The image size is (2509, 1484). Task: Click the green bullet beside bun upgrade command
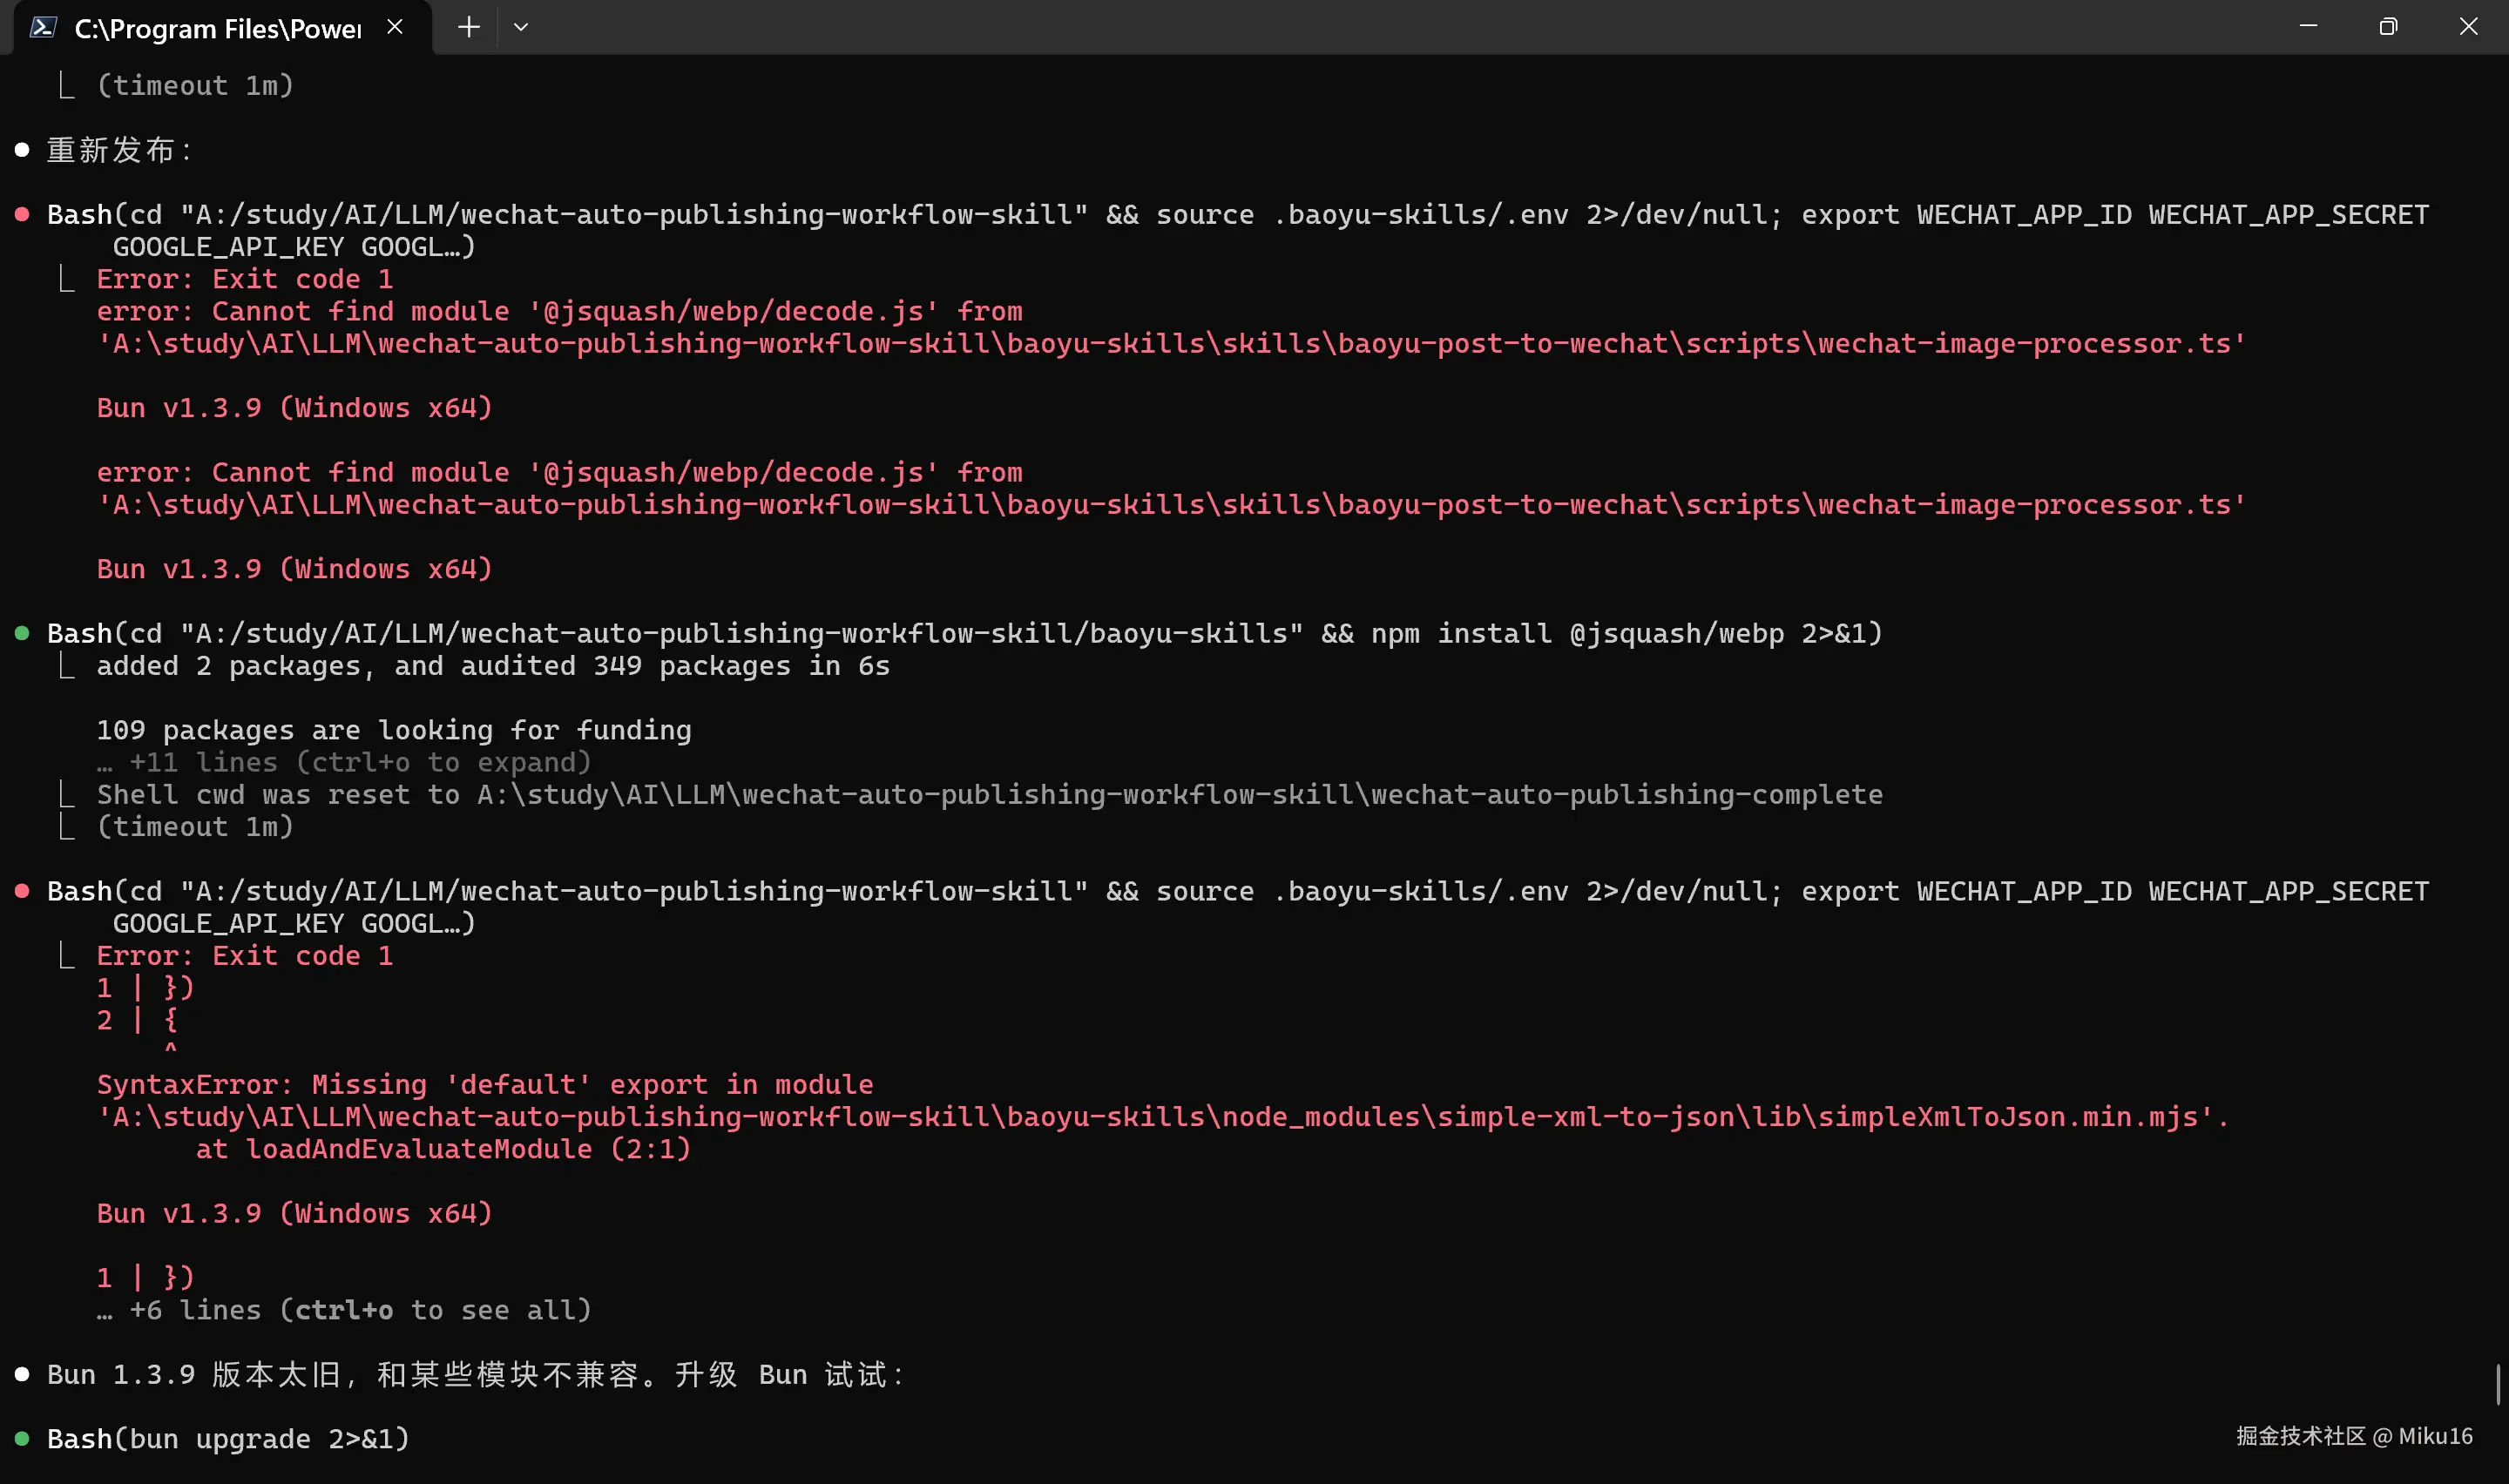click(x=22, y=1439)
